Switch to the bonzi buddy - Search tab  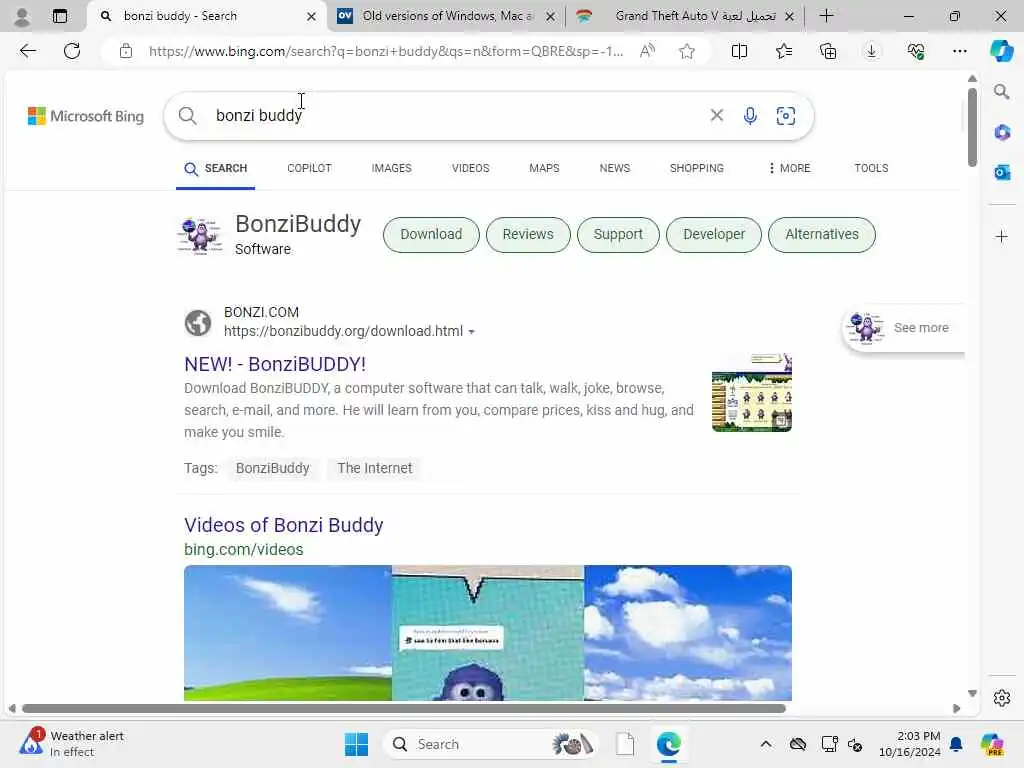pyautogui.click(x=206, y=16)
